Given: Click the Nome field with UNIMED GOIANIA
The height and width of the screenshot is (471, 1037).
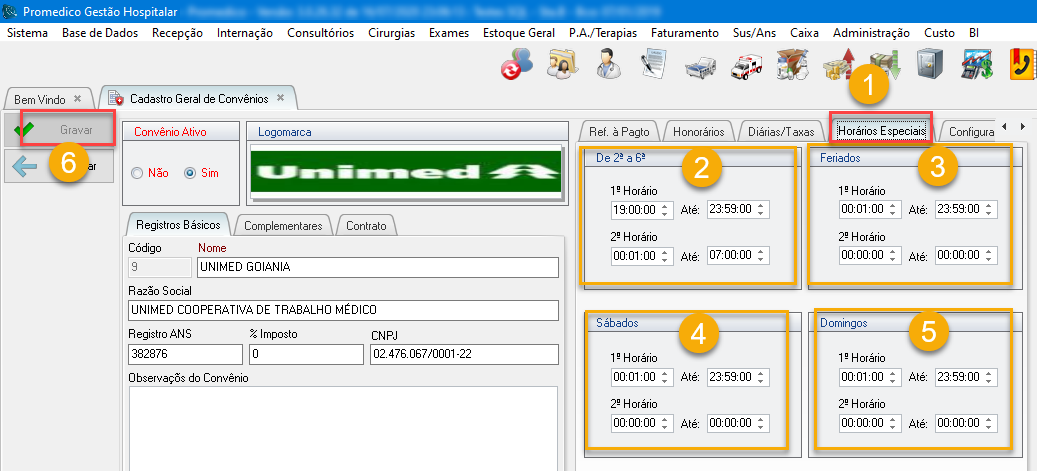Looking at the screenshot, I should pos(378,267).
